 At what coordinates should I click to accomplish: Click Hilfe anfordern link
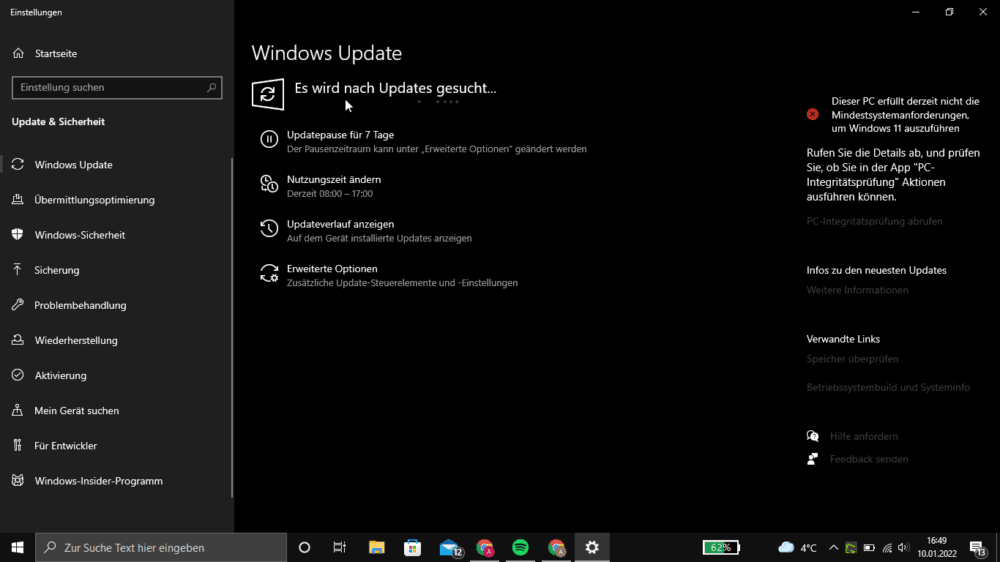point(864,436)
